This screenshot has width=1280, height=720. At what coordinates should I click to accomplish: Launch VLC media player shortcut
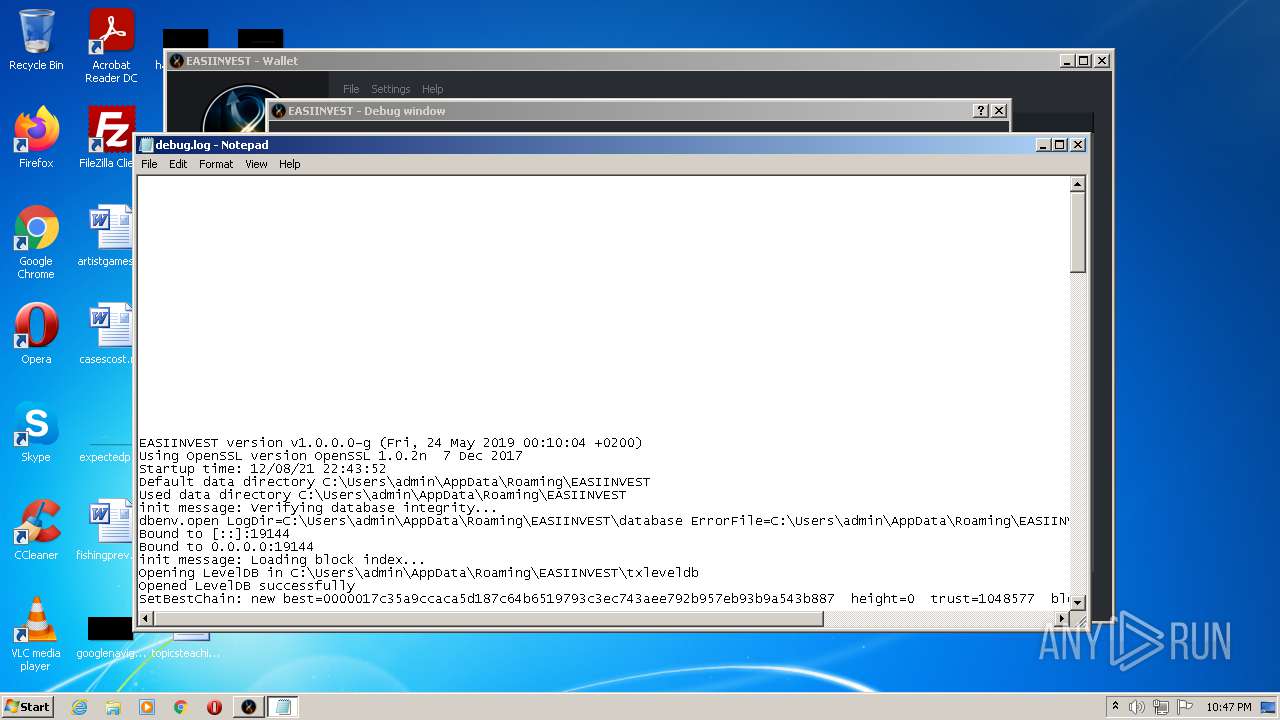(36, 634)
